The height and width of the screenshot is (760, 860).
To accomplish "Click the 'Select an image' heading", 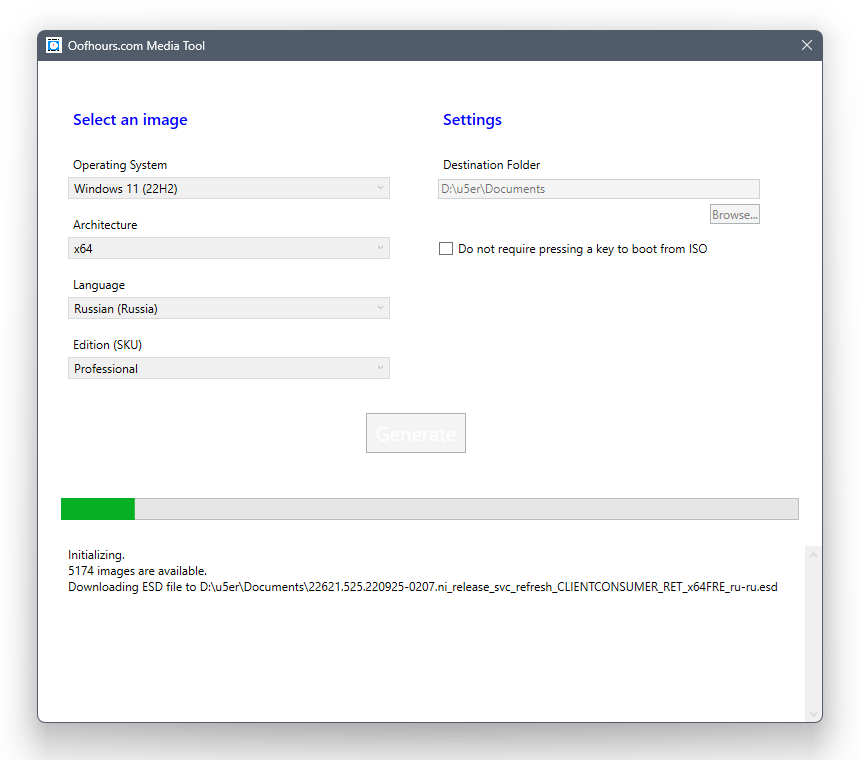I will [130, 120].
